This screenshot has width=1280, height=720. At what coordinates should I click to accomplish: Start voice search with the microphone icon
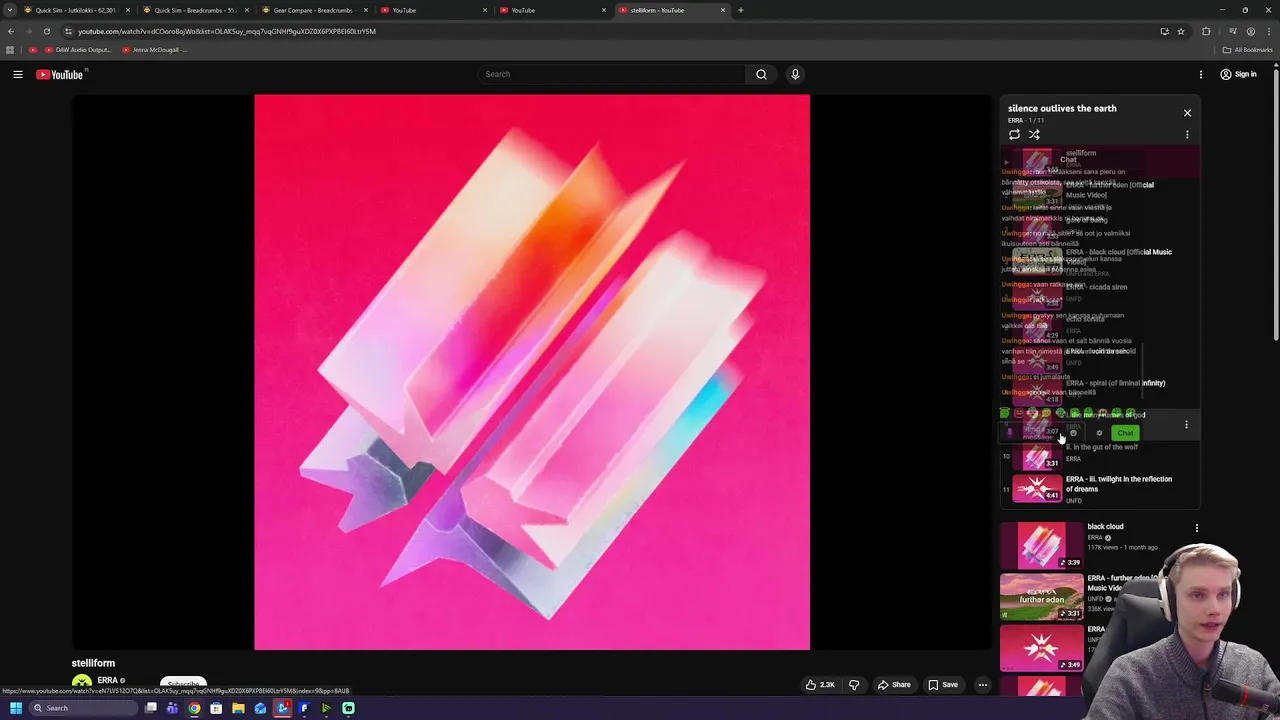(x=795, y=74)
